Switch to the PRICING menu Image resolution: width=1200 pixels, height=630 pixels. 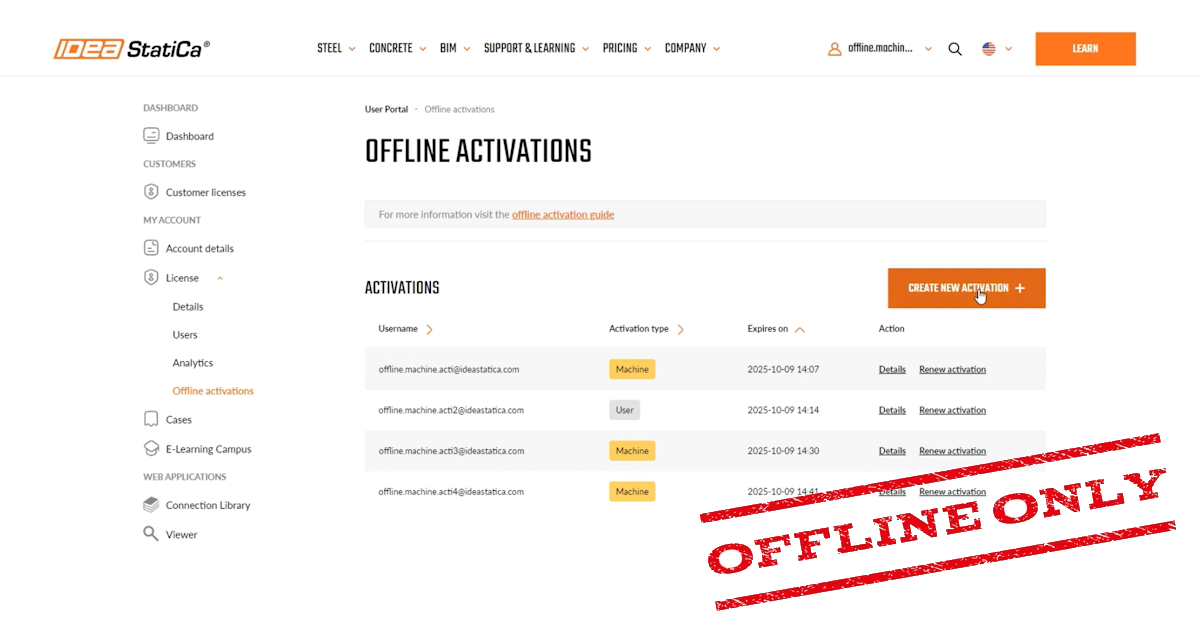click(x=626, y=47)
